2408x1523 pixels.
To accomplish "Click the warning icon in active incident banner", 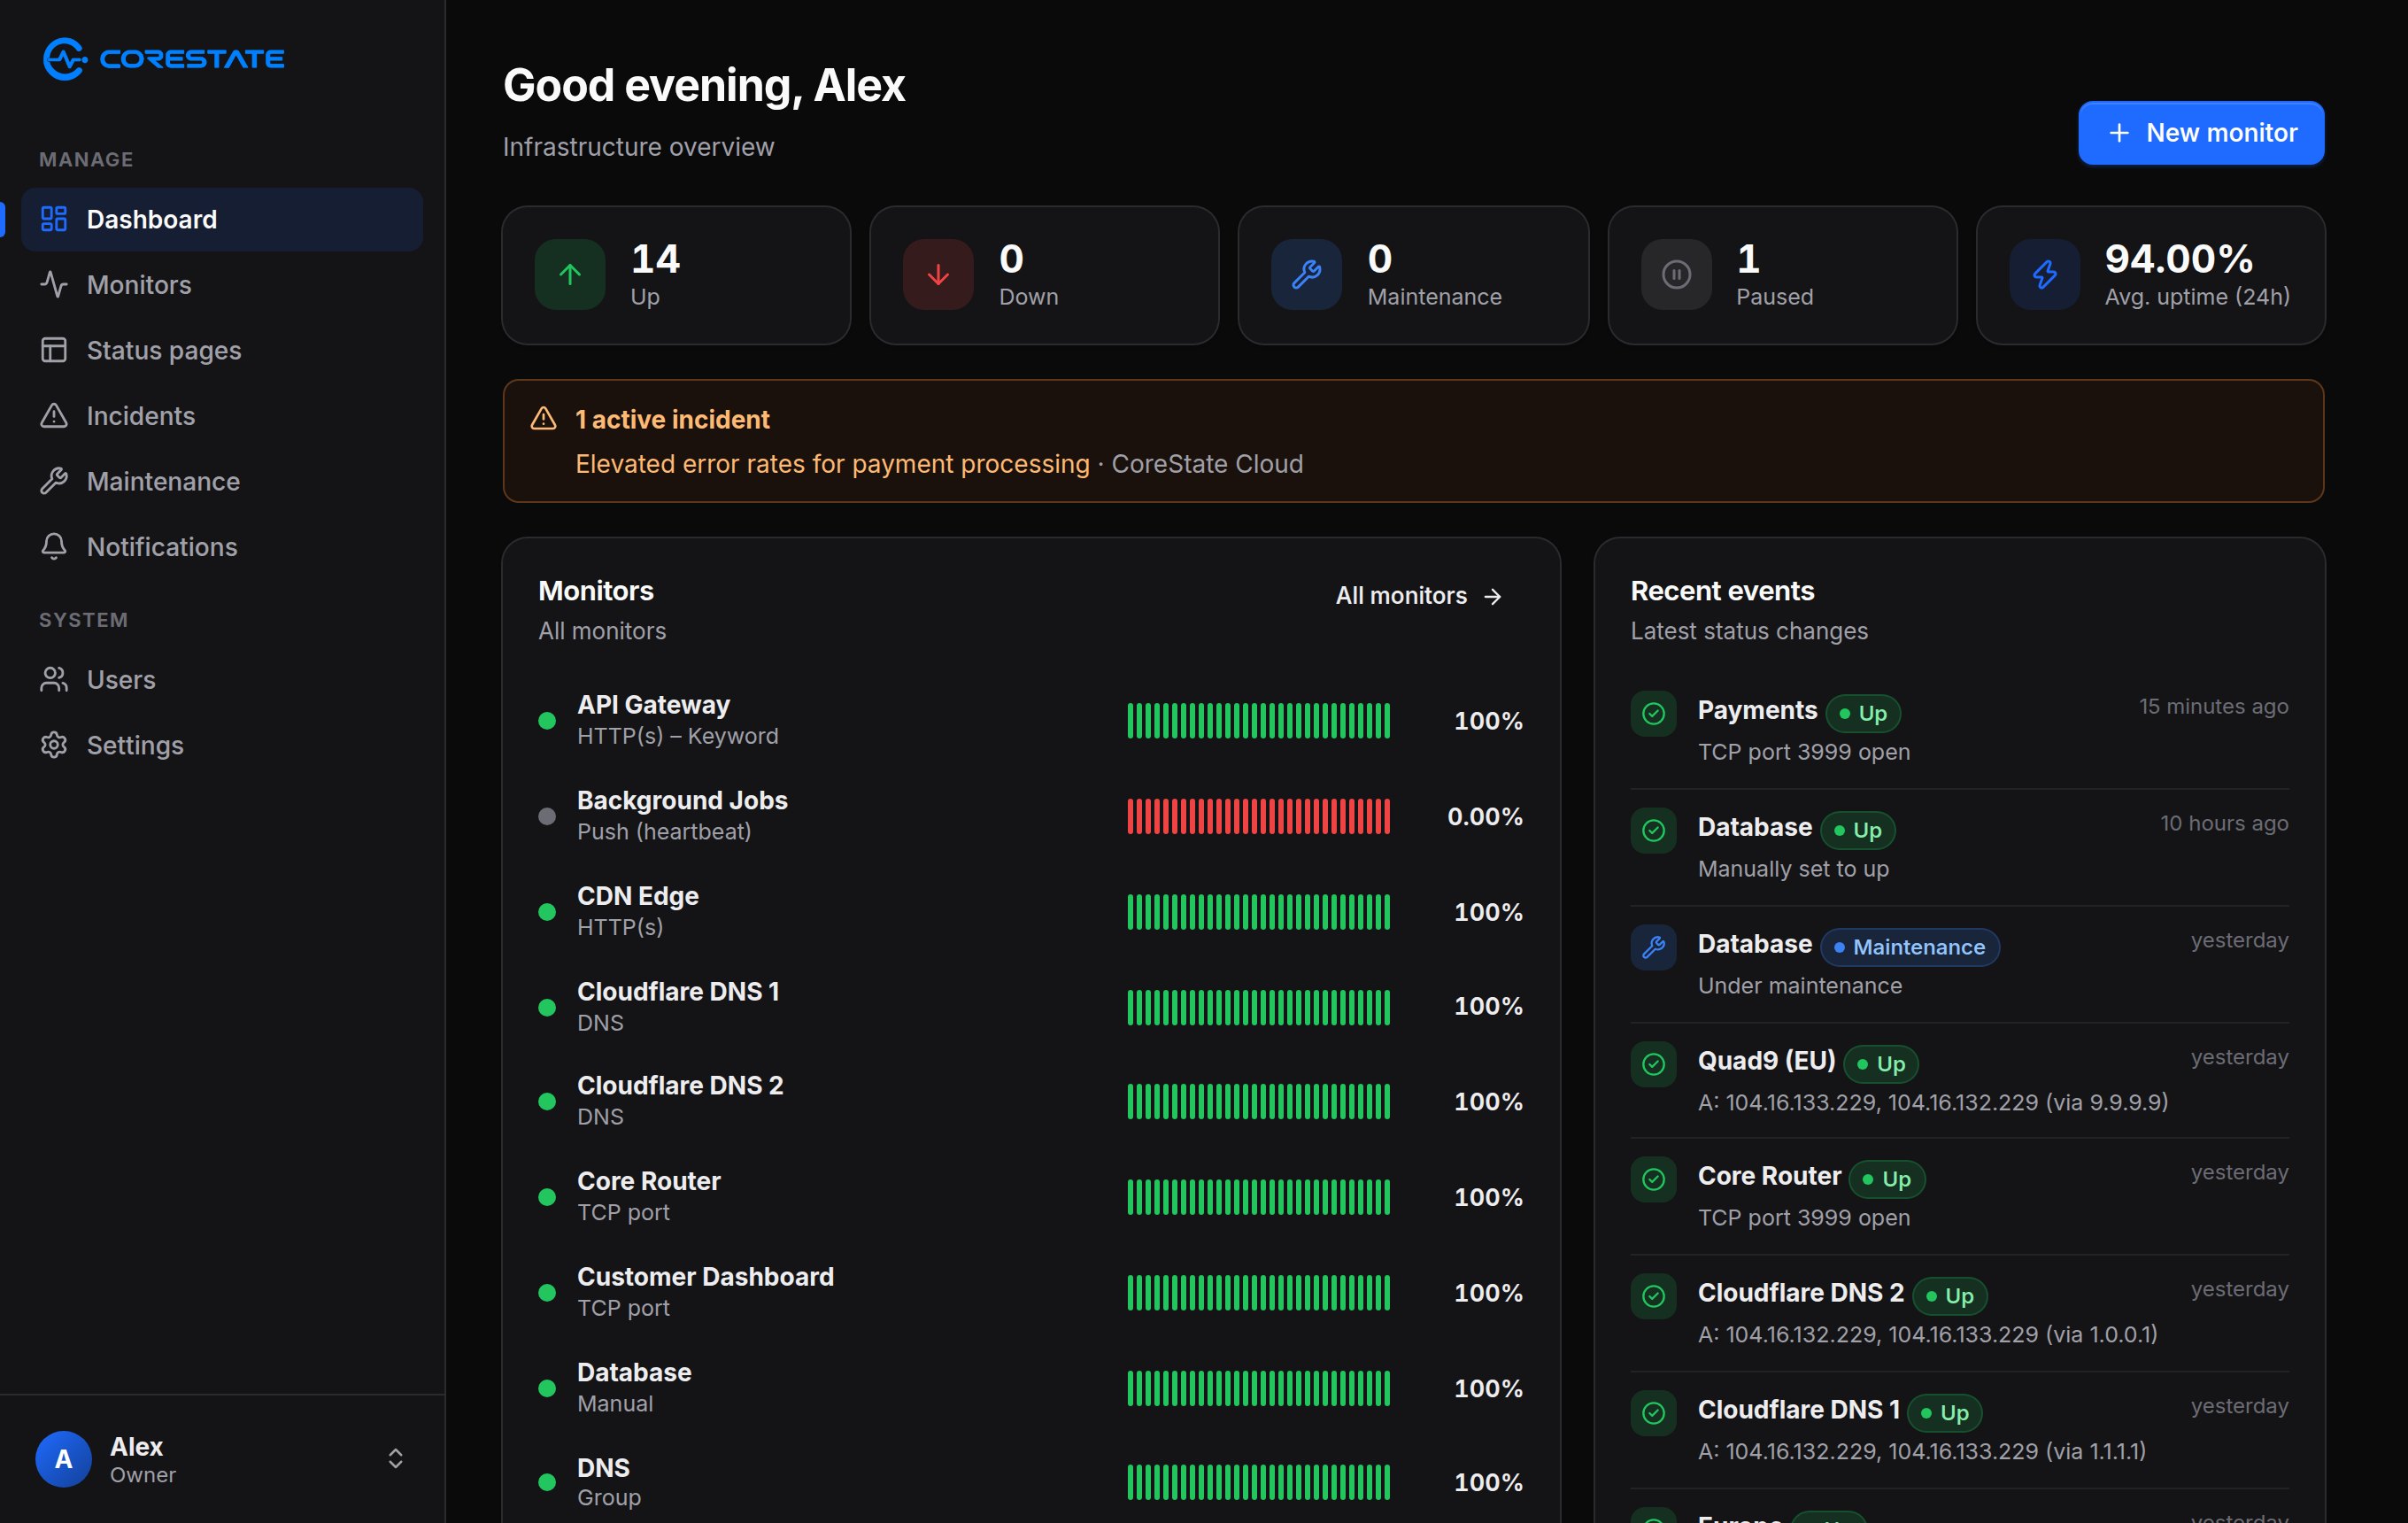I will click(543, 419).
